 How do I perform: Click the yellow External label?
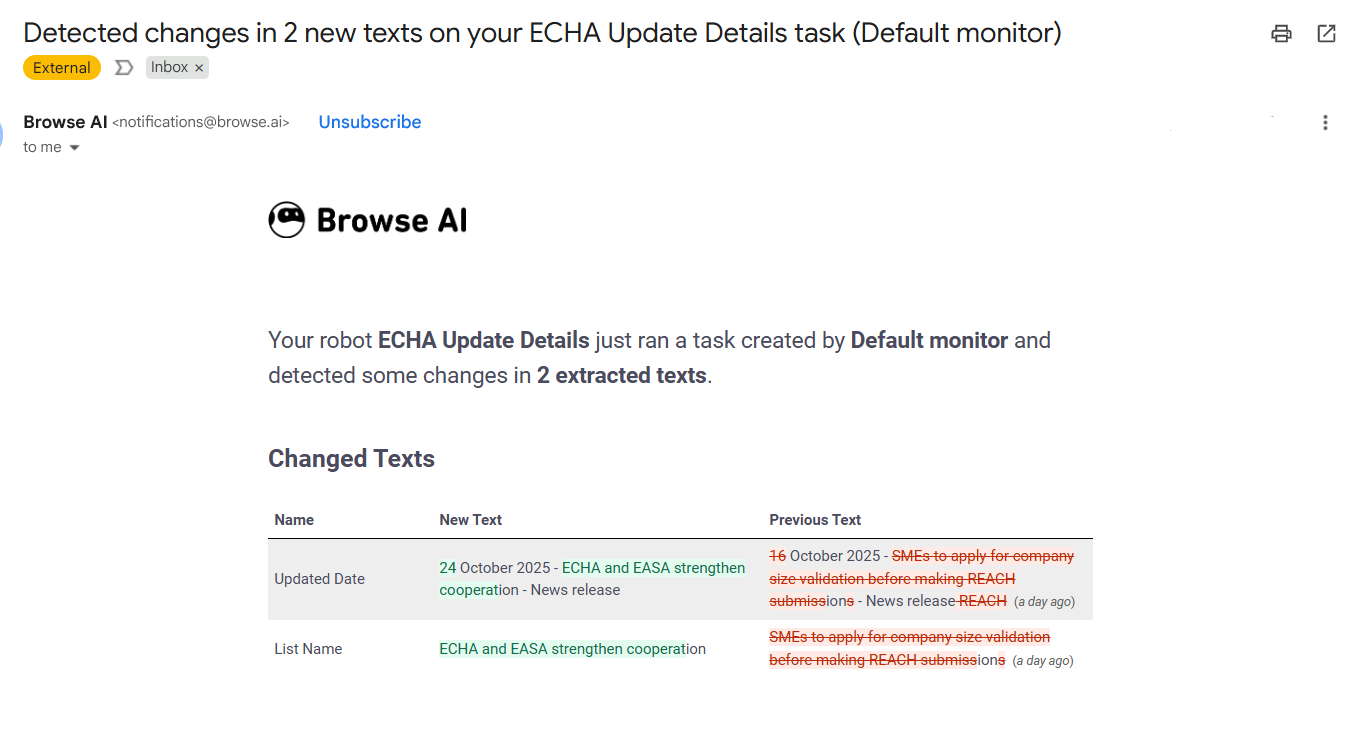click(x=62, y=68)
